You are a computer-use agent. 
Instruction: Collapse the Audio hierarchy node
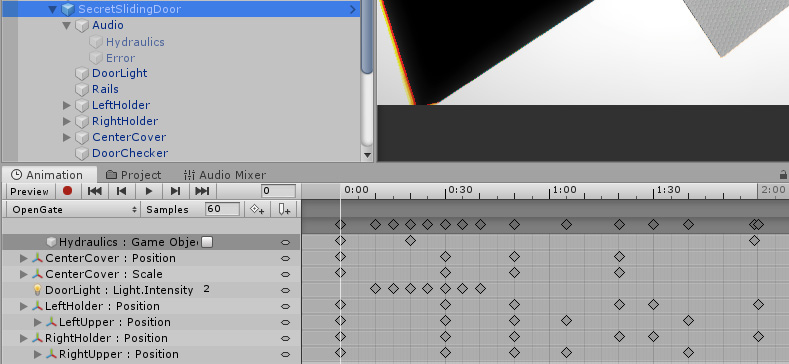[66, 25]
